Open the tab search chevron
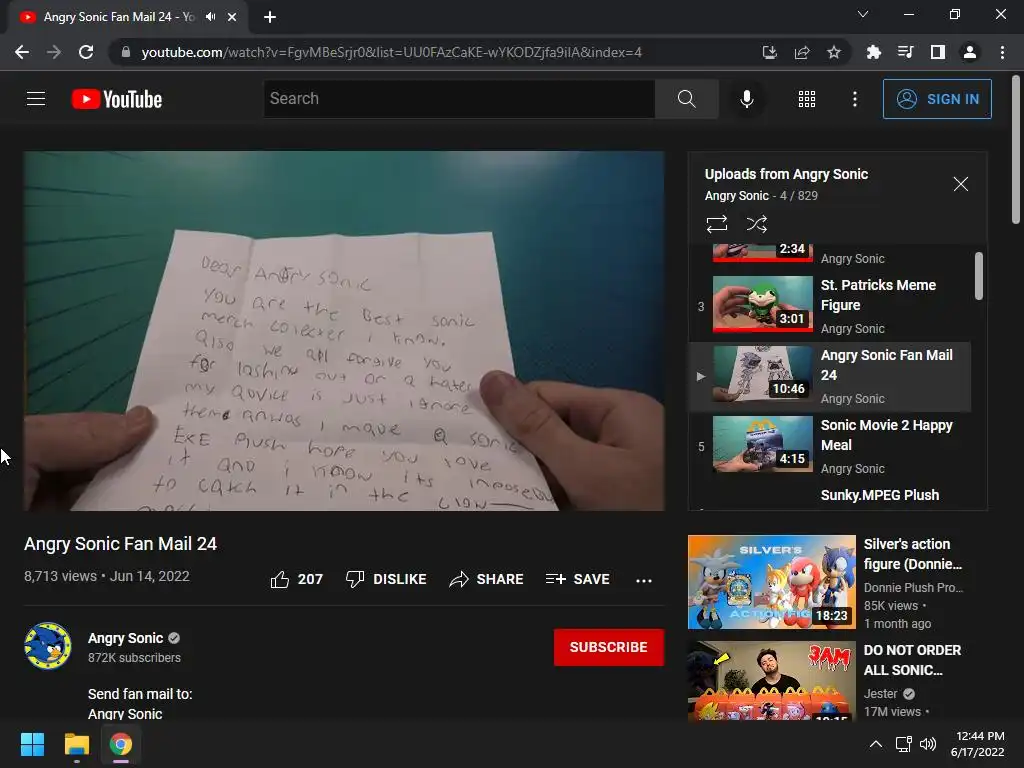Image resolution: width=1024 pixels, height=768 pixels. 863,14
